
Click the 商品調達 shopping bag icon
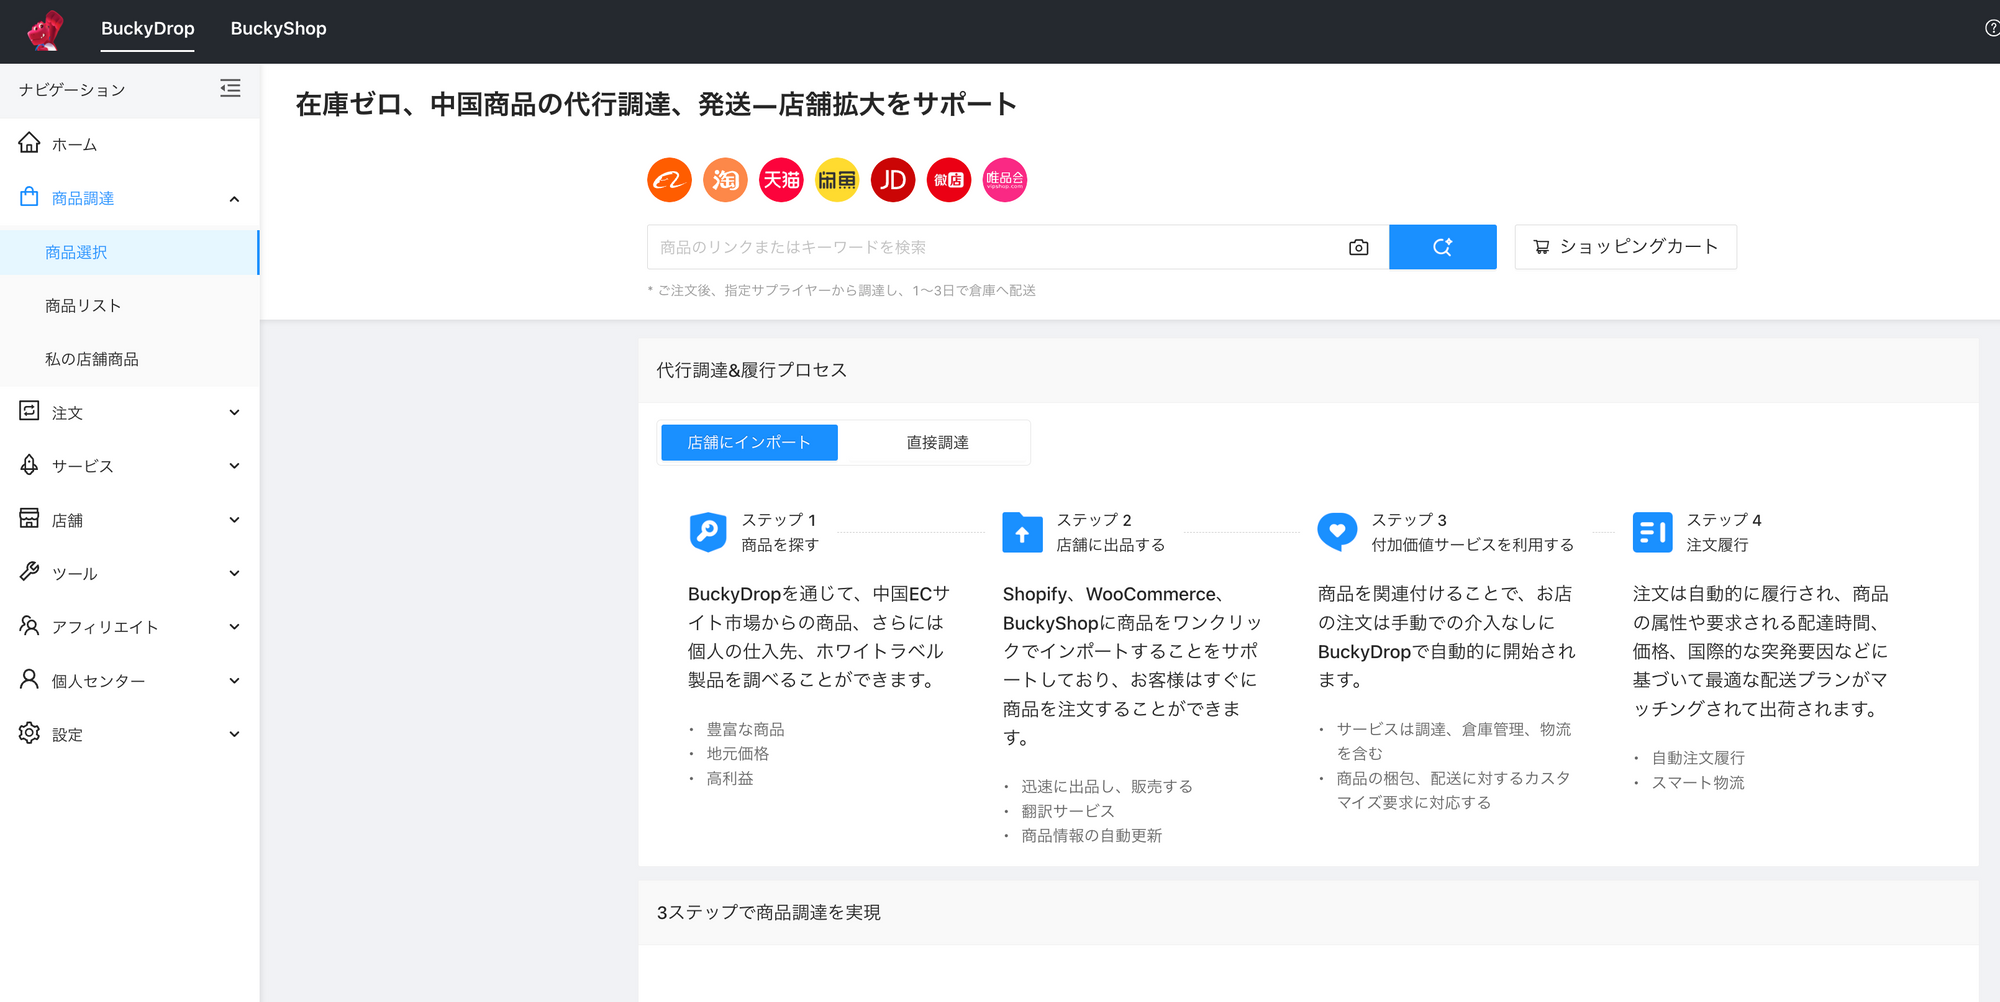(29, 196)
